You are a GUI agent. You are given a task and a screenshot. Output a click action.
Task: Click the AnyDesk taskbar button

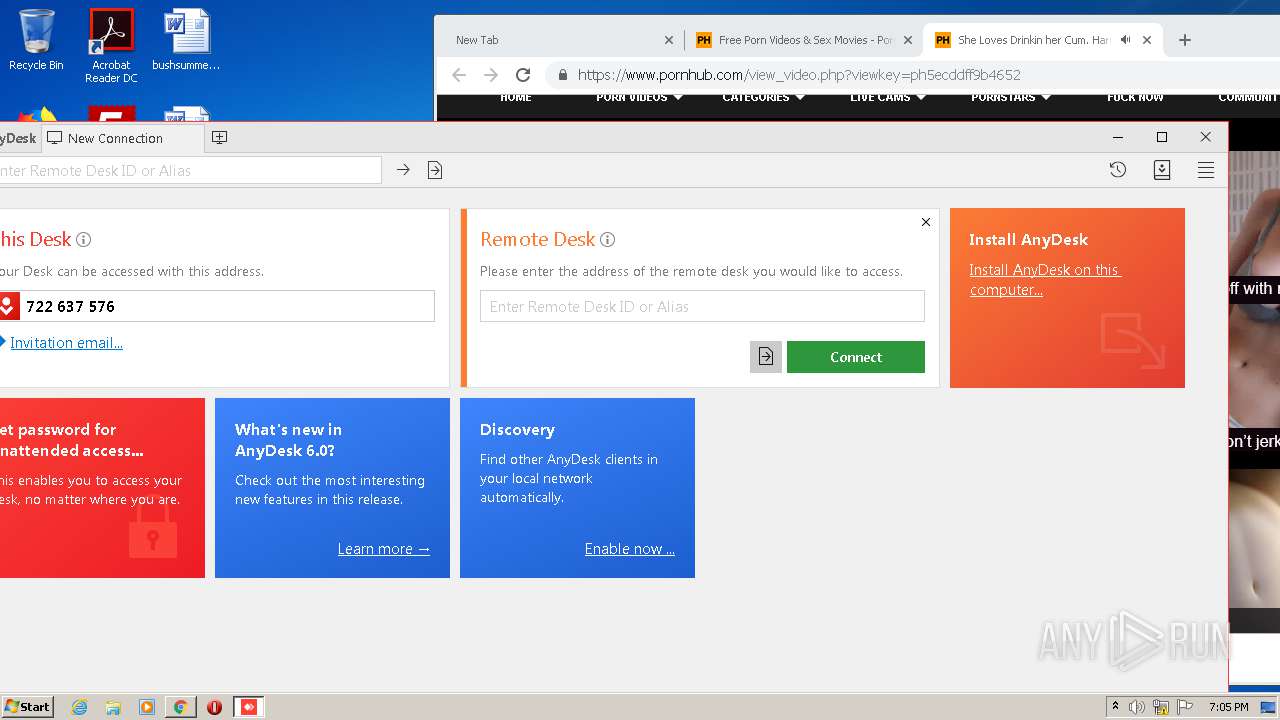249,707
